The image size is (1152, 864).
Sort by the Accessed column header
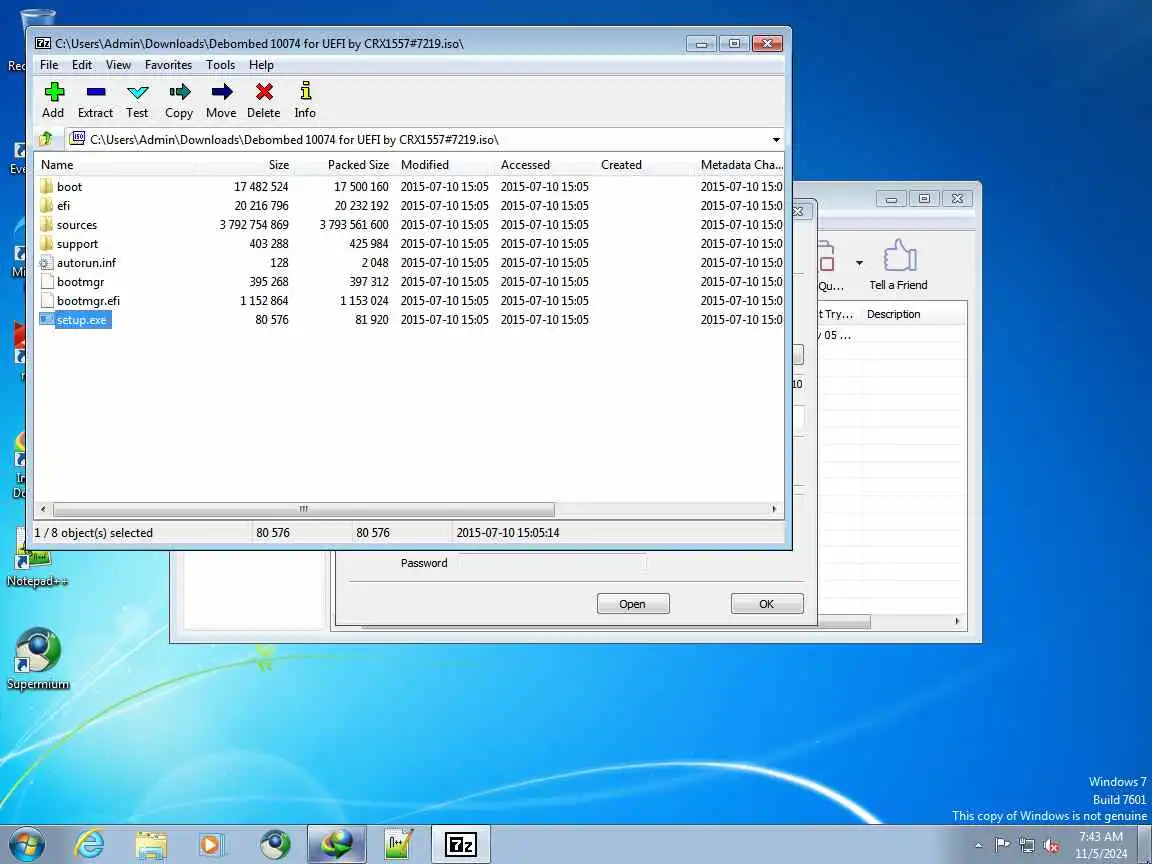545,165
